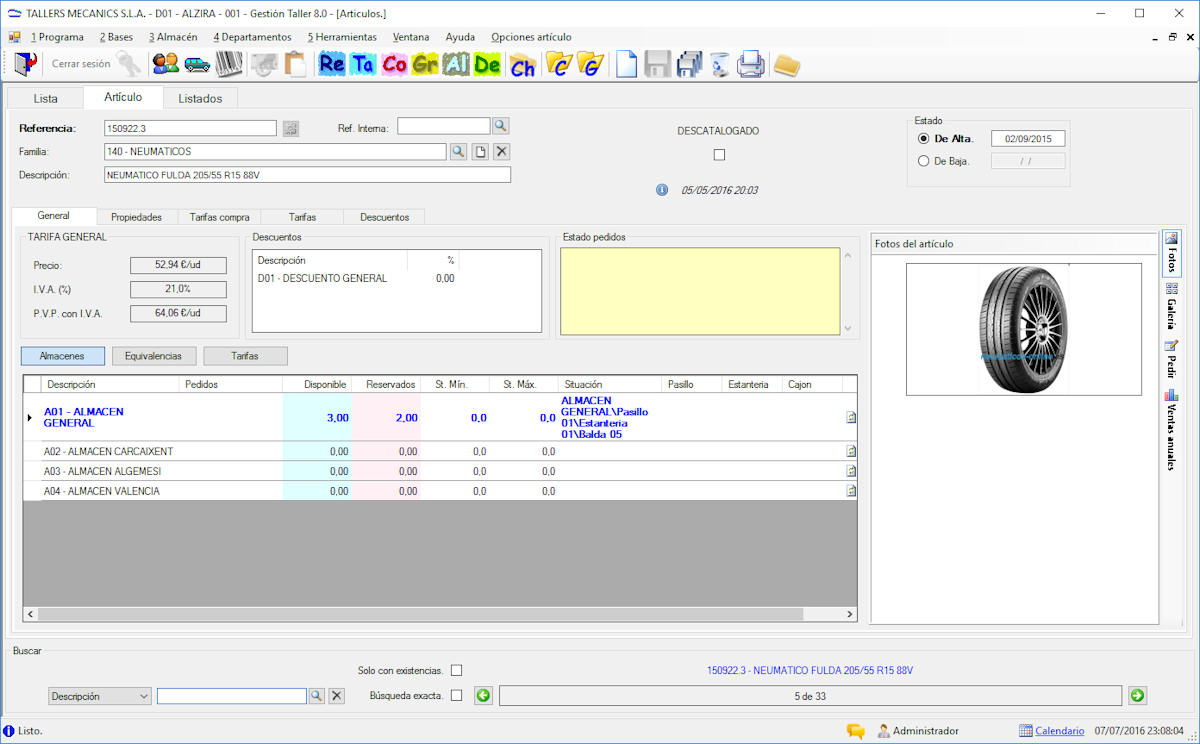Viewport: 1200px width, 744px height.
Task: Click the tire photo thumbnail
Action: [x=1023, y=329]
